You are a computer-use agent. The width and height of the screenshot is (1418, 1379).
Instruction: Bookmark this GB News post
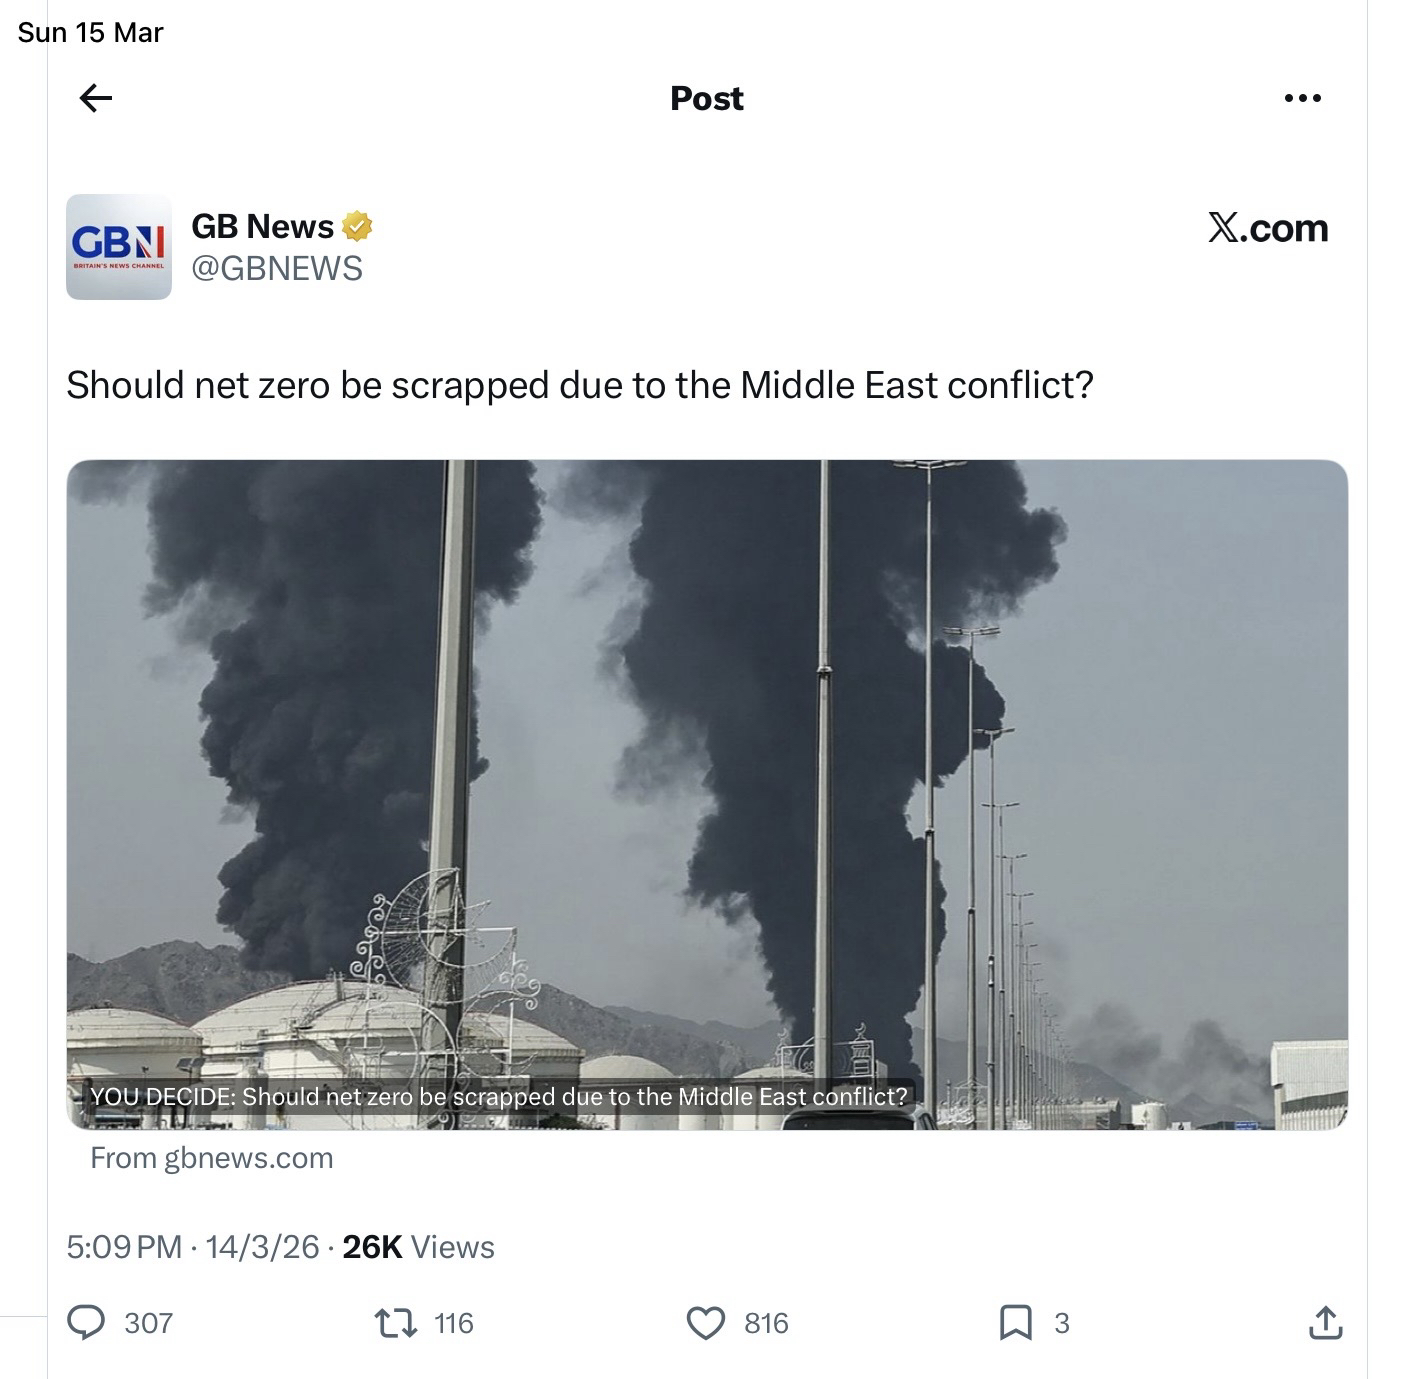tap(1015, 1323)
